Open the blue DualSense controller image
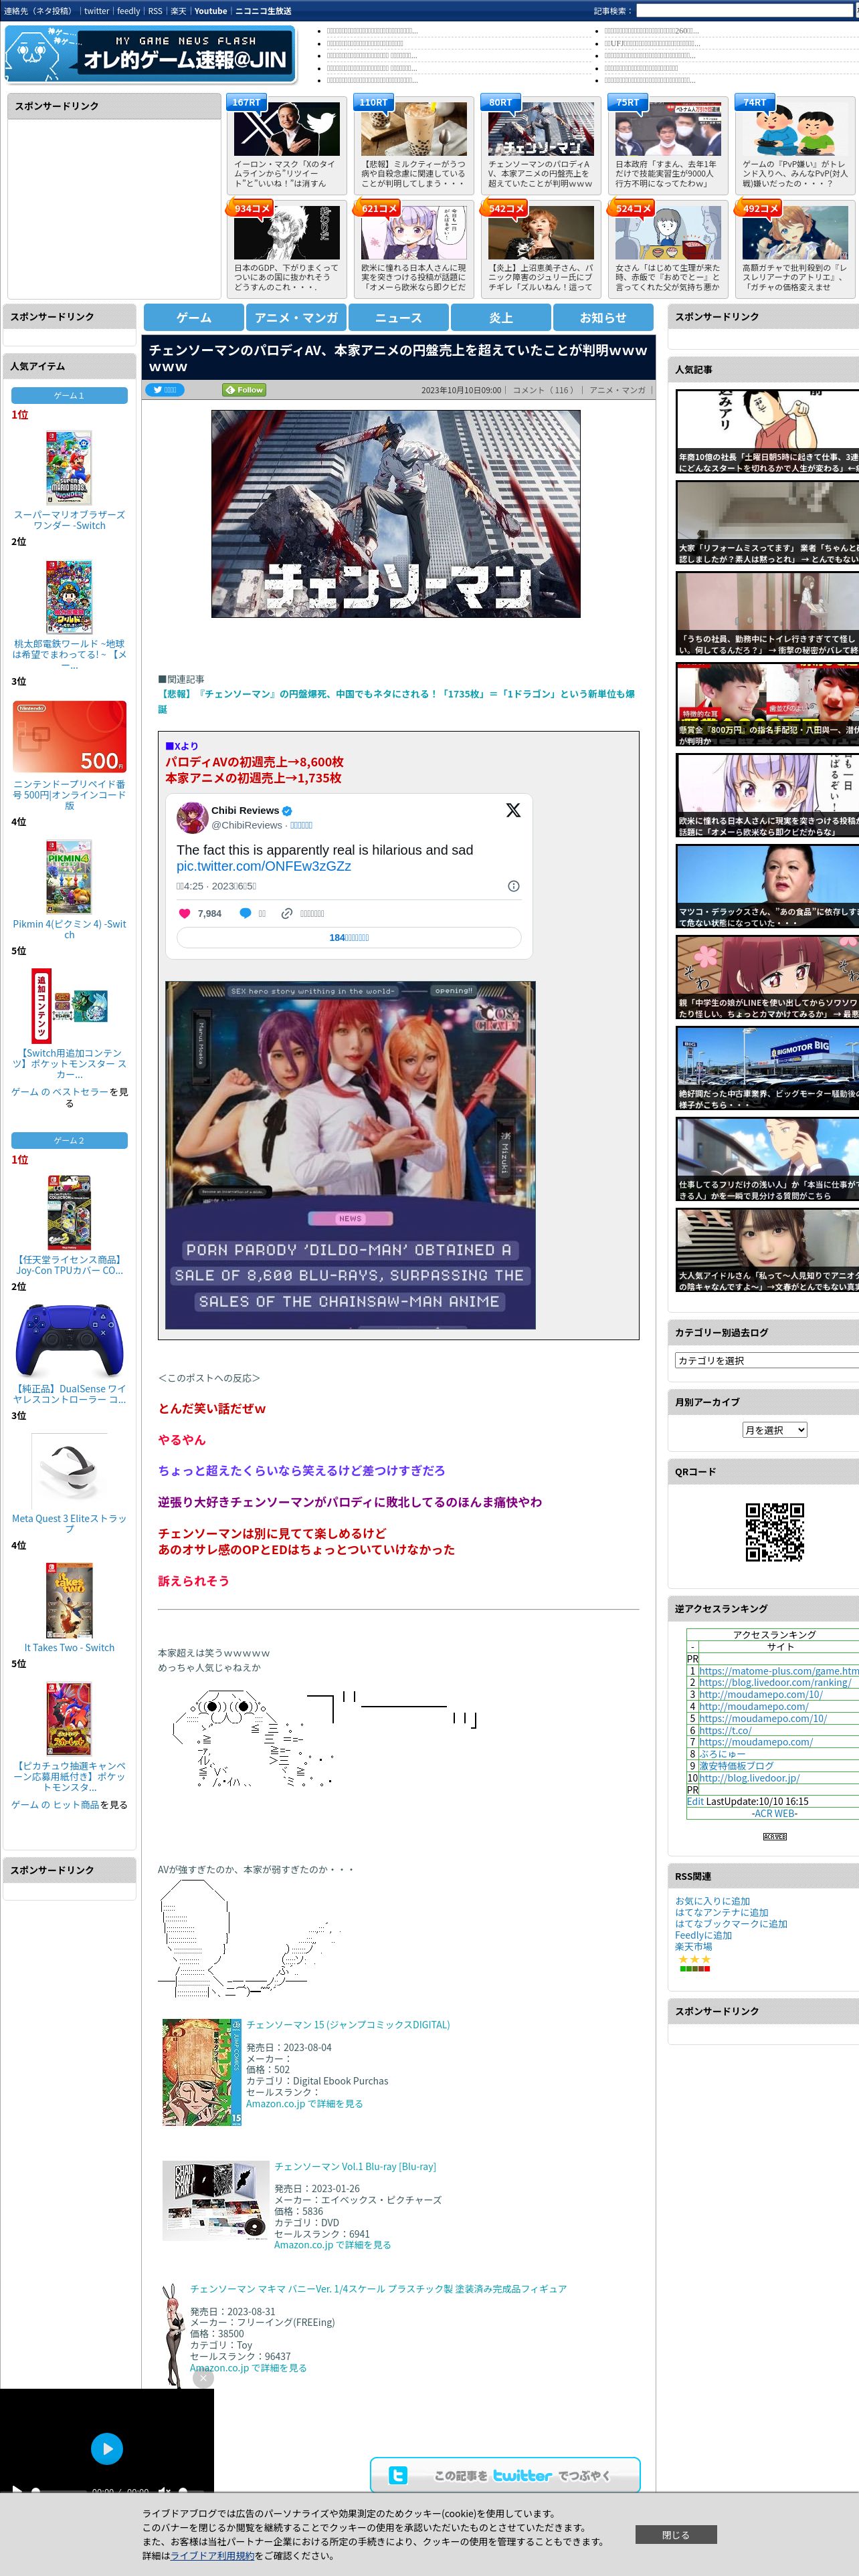The width and height of the screenshot is (859, 2576). pos(69,1341)
